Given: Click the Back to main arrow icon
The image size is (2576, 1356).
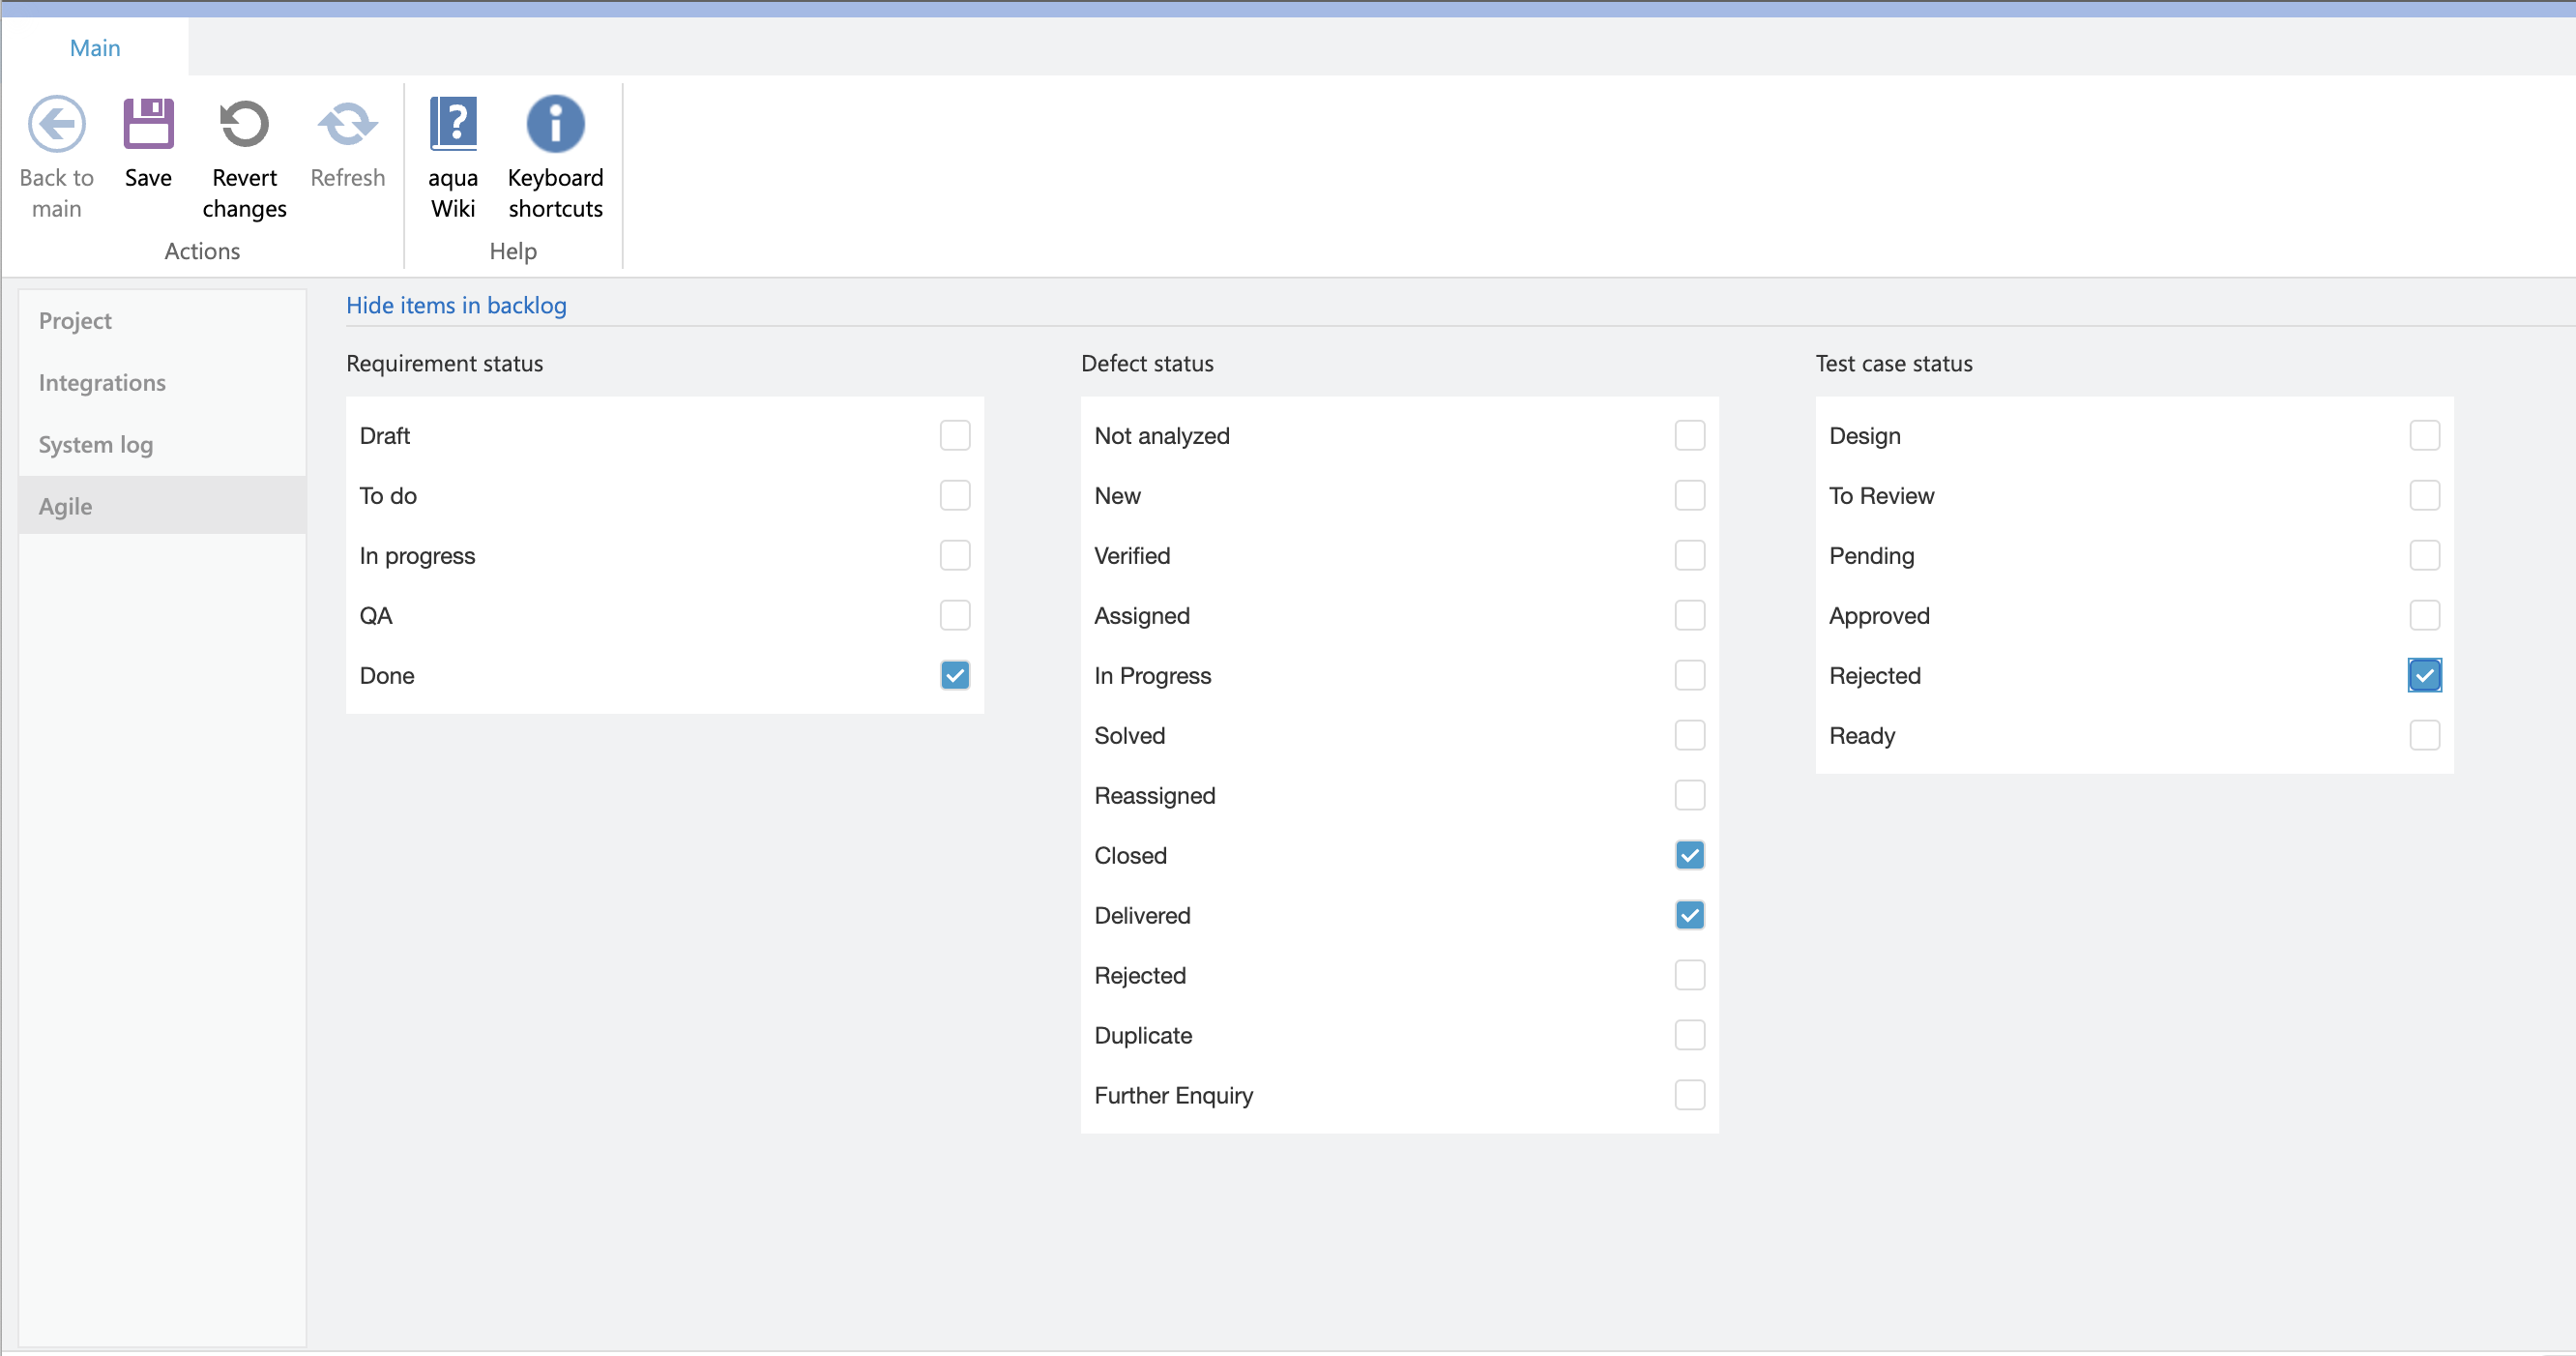Looking at the screenshot, I should pyautogui.click(x=56, y=124).
